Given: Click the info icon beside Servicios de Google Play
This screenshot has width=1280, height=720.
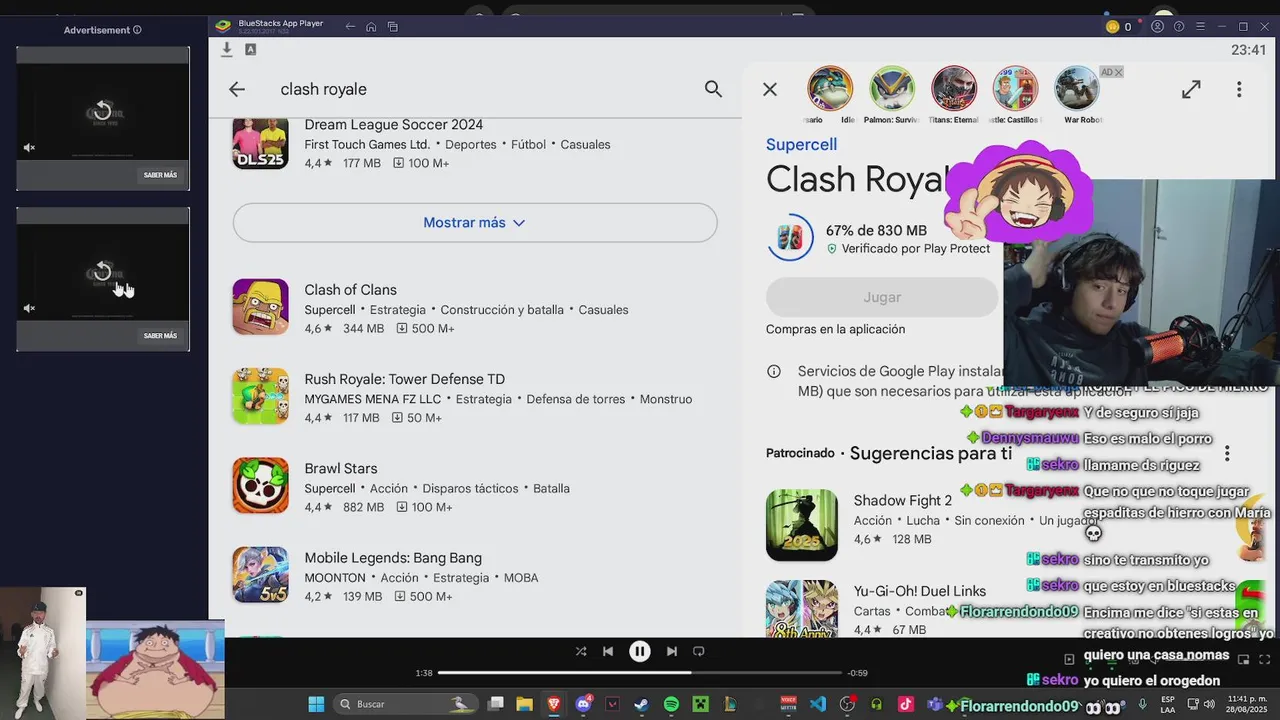Looking at the screenshot, I should (774, 372).
